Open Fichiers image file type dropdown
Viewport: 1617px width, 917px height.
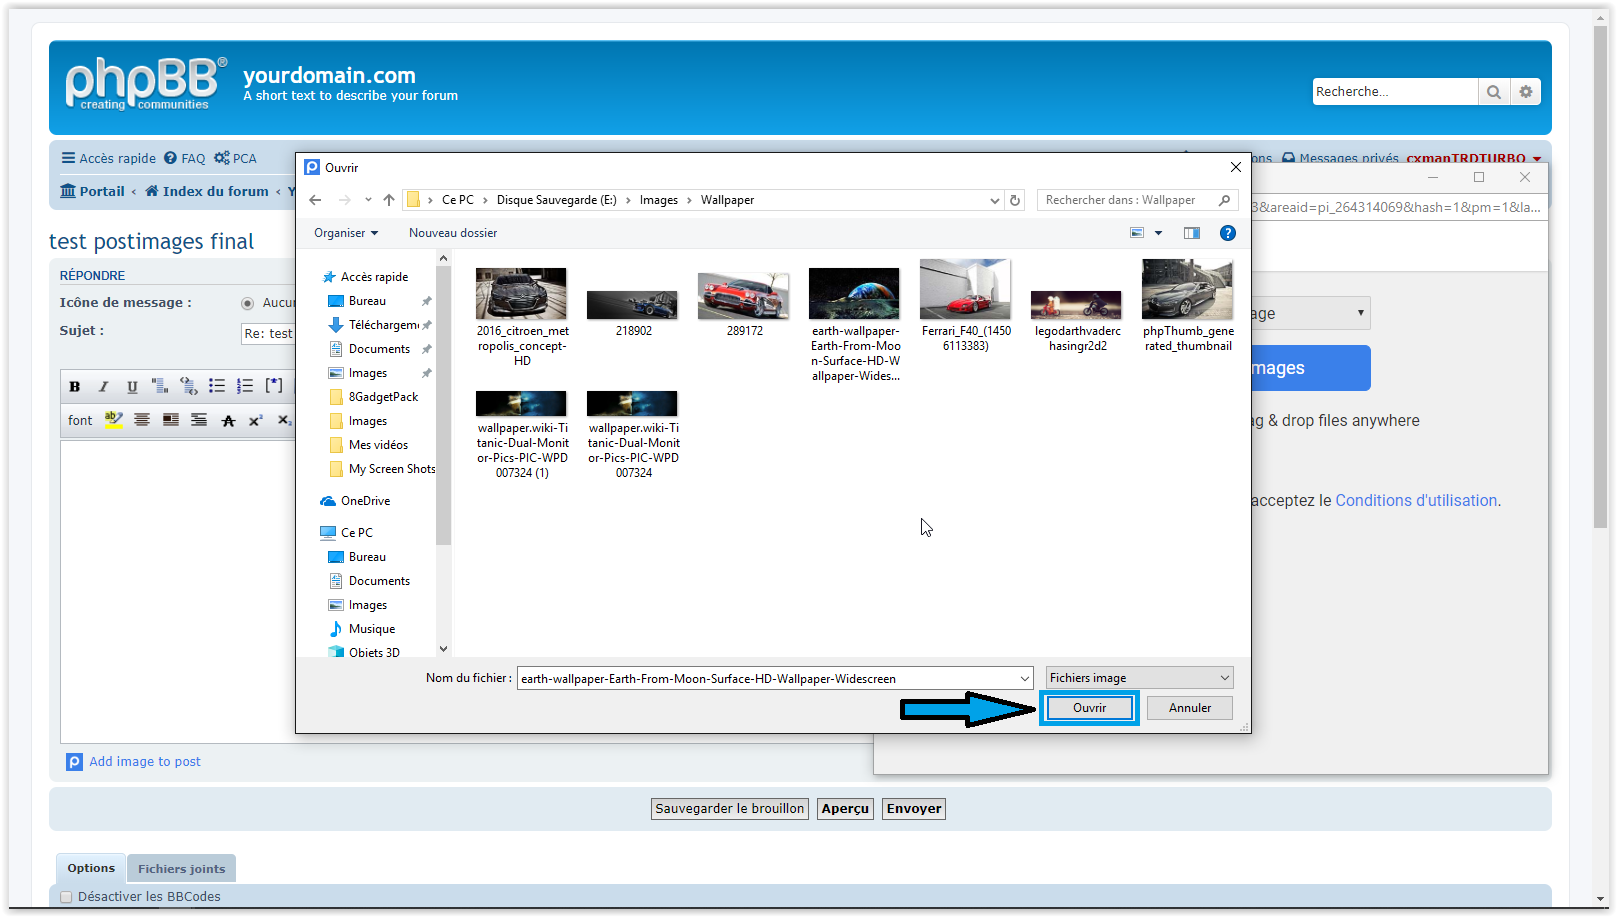1140,678
